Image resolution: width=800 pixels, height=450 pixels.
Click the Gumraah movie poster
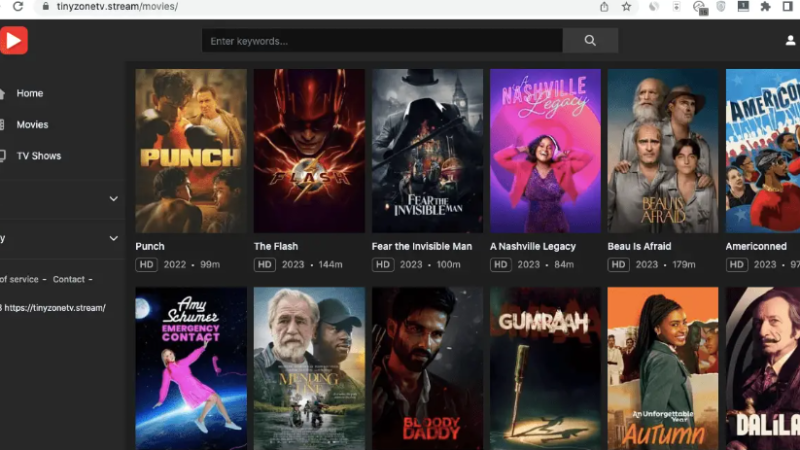click(x=545, y=368)
